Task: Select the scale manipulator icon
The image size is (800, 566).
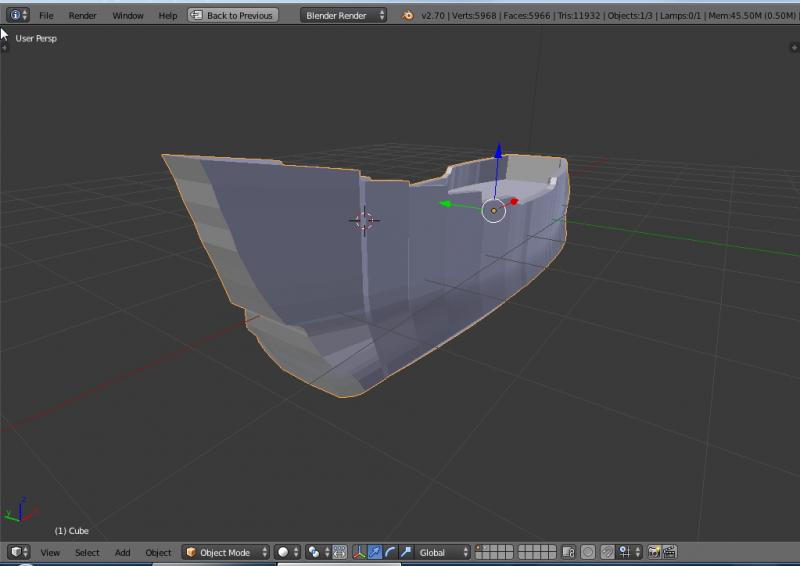Action: click(x=405, y=552)
